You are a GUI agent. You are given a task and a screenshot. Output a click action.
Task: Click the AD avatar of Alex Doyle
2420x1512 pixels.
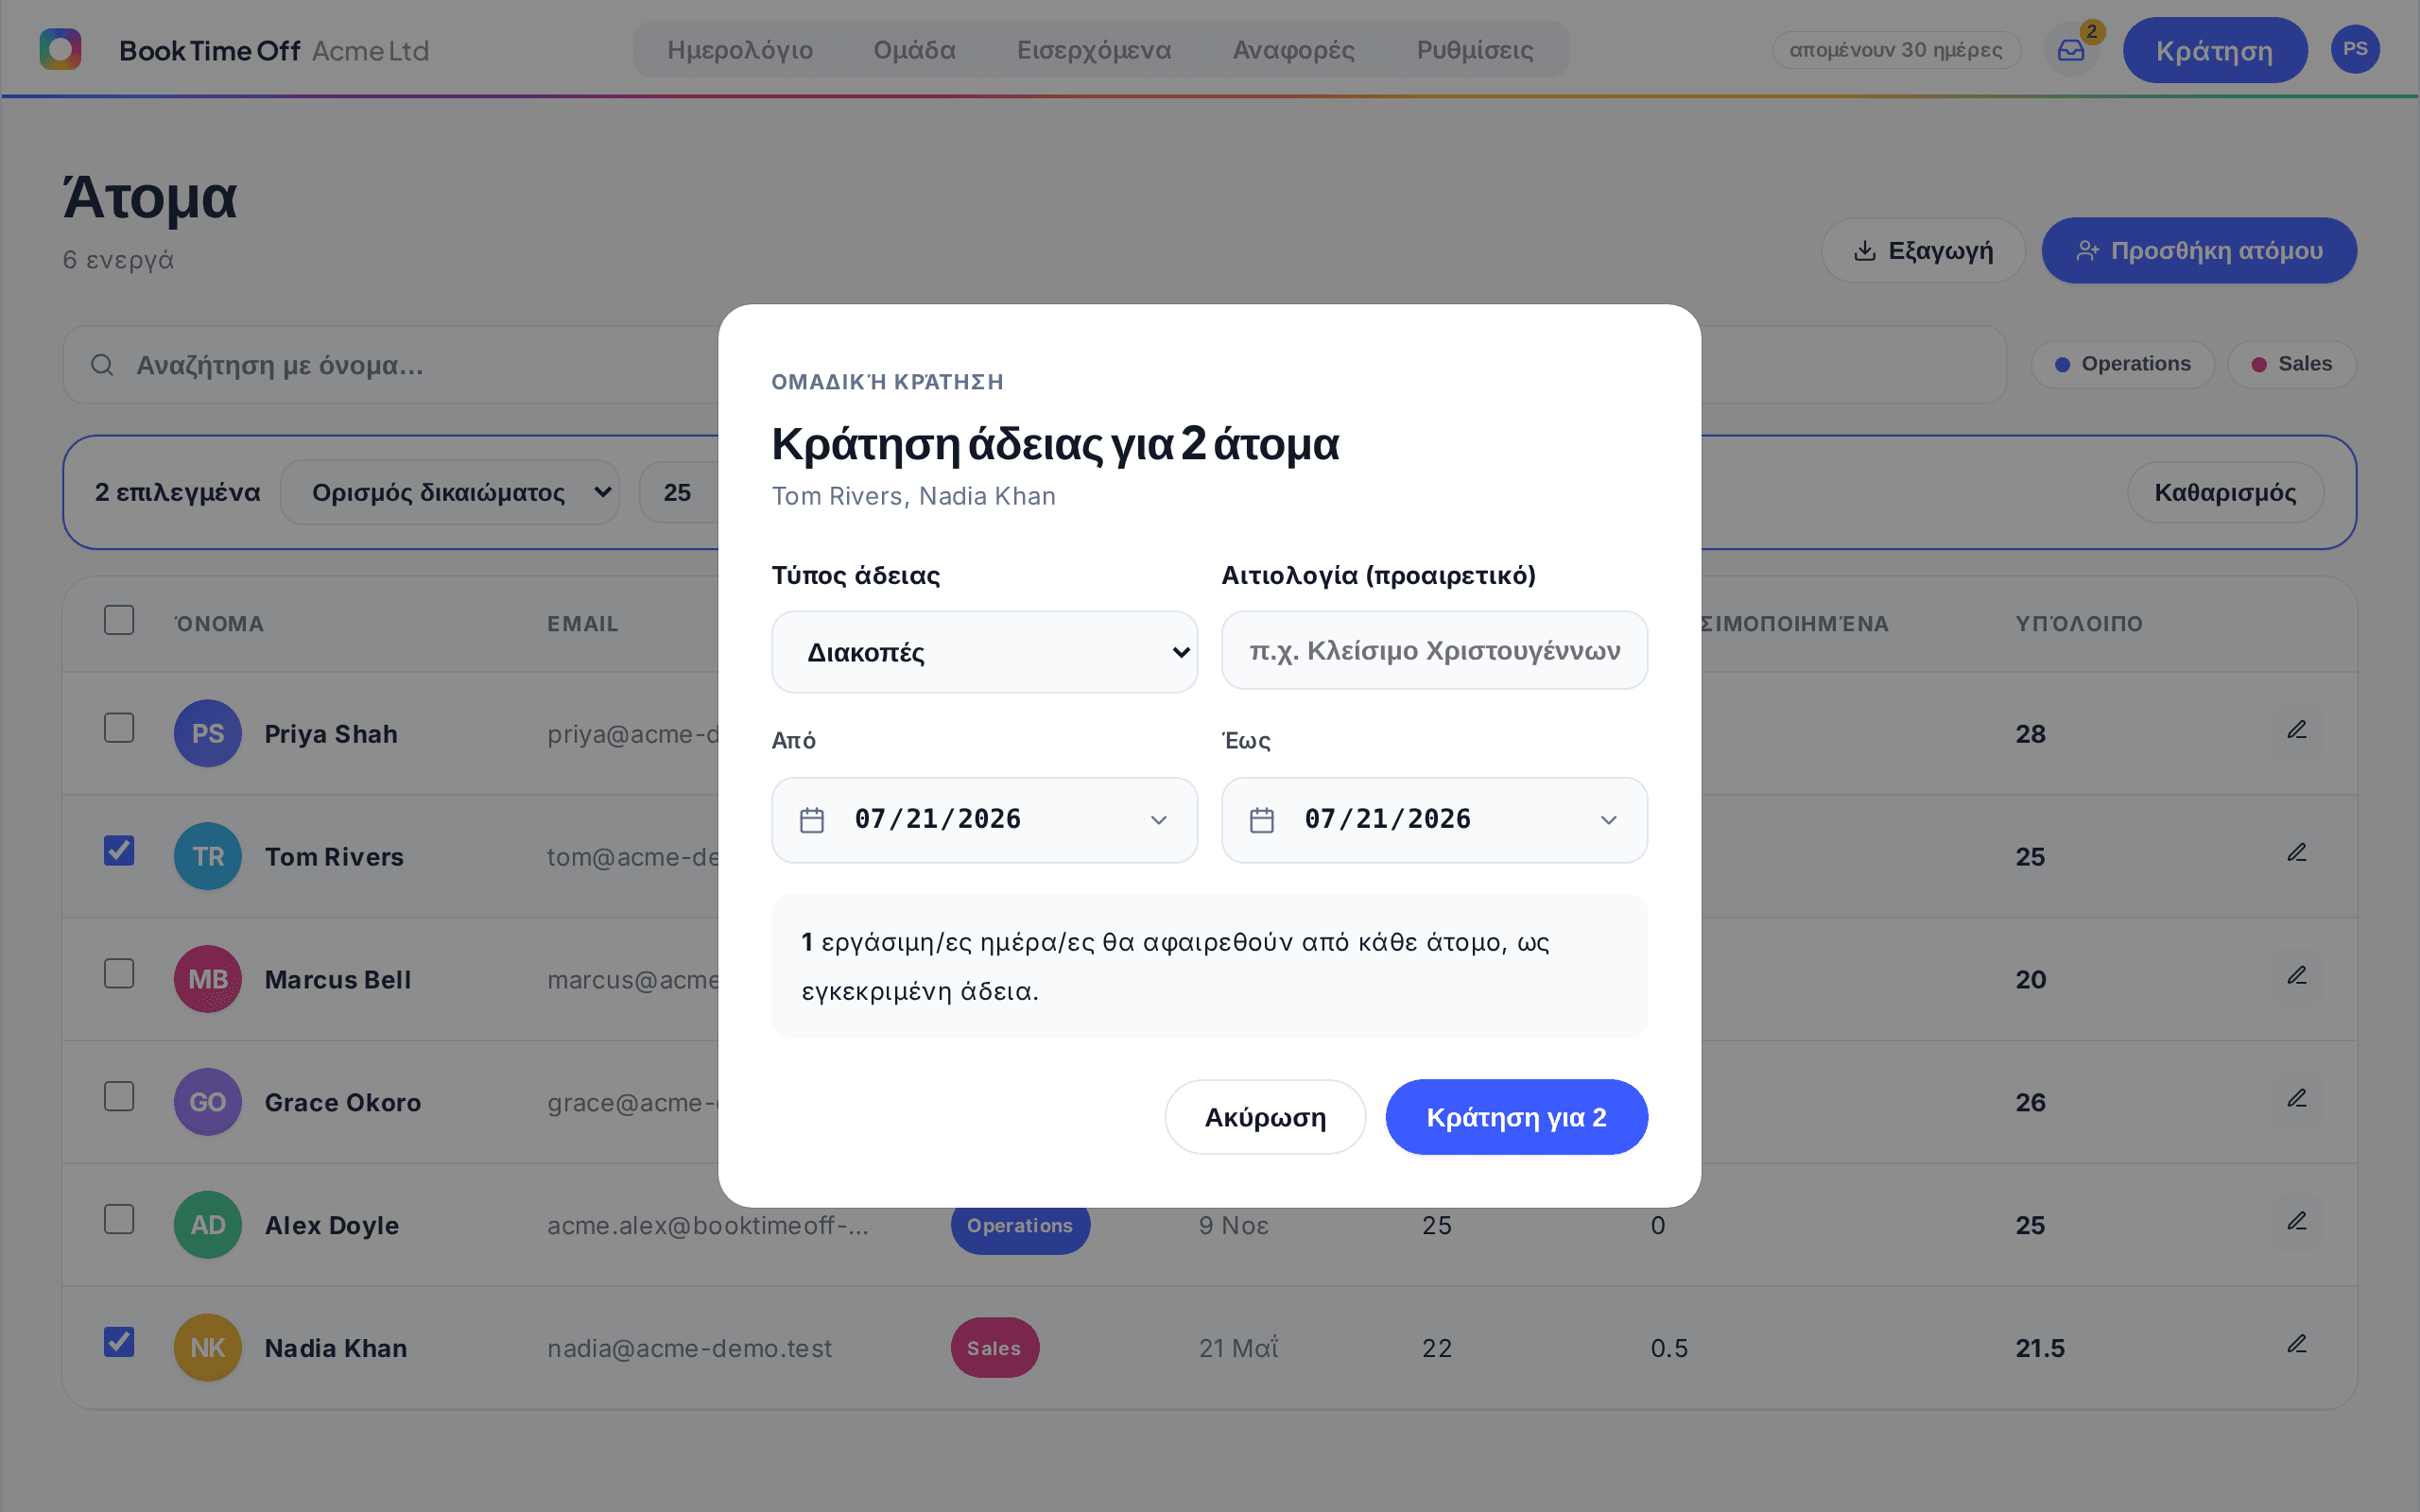(208, 1225)
